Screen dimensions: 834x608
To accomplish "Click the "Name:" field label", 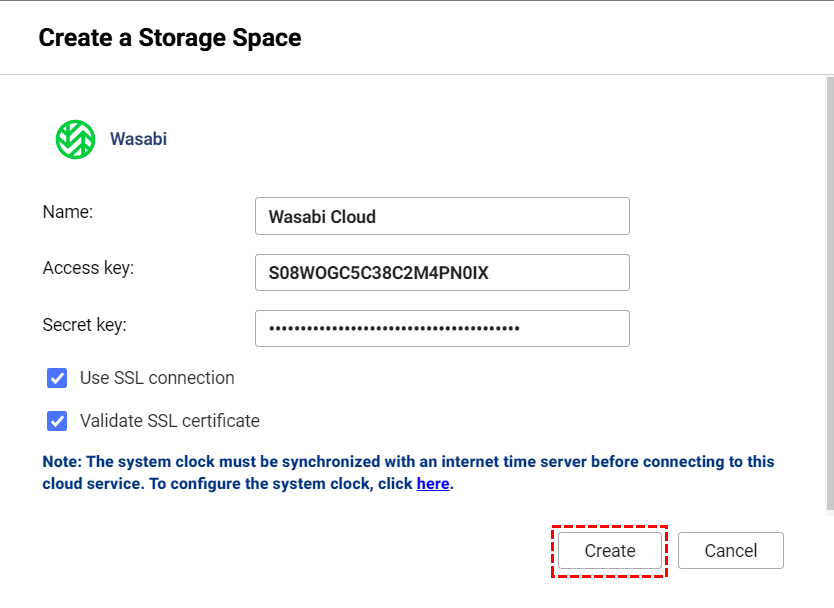I will (x=68, y=212).
